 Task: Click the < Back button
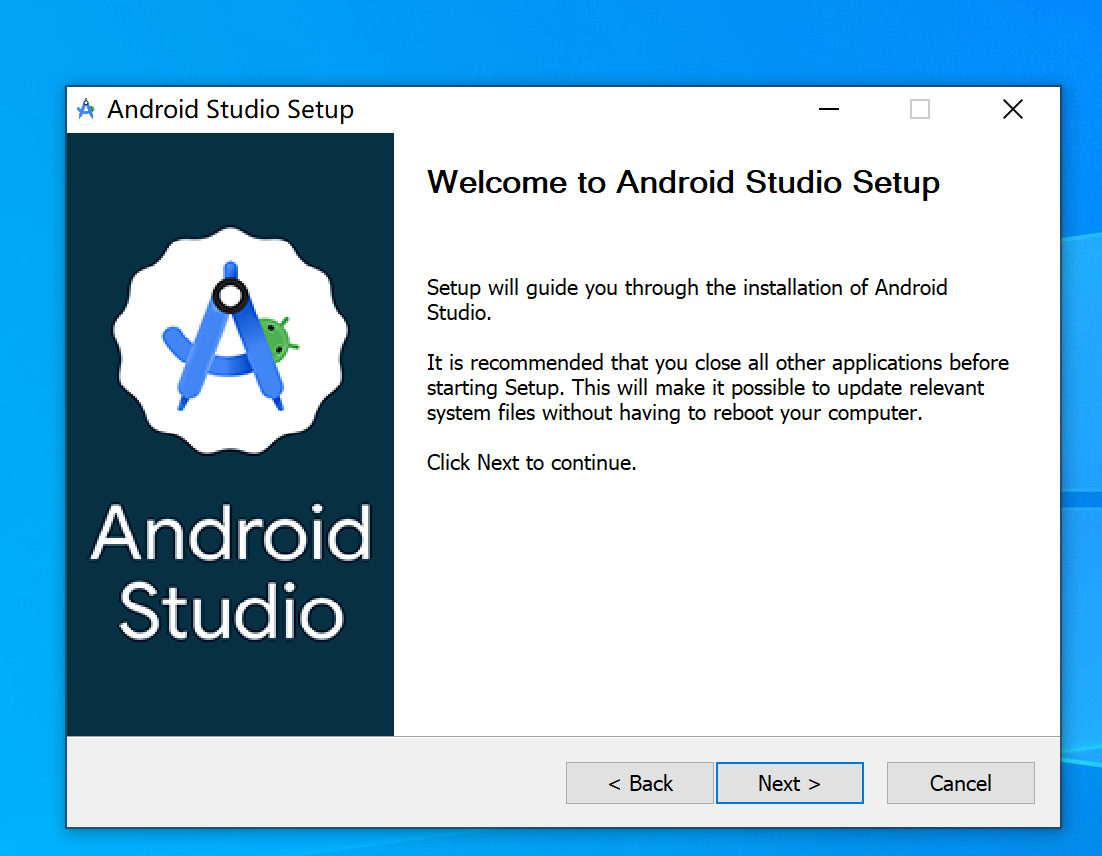640,783
